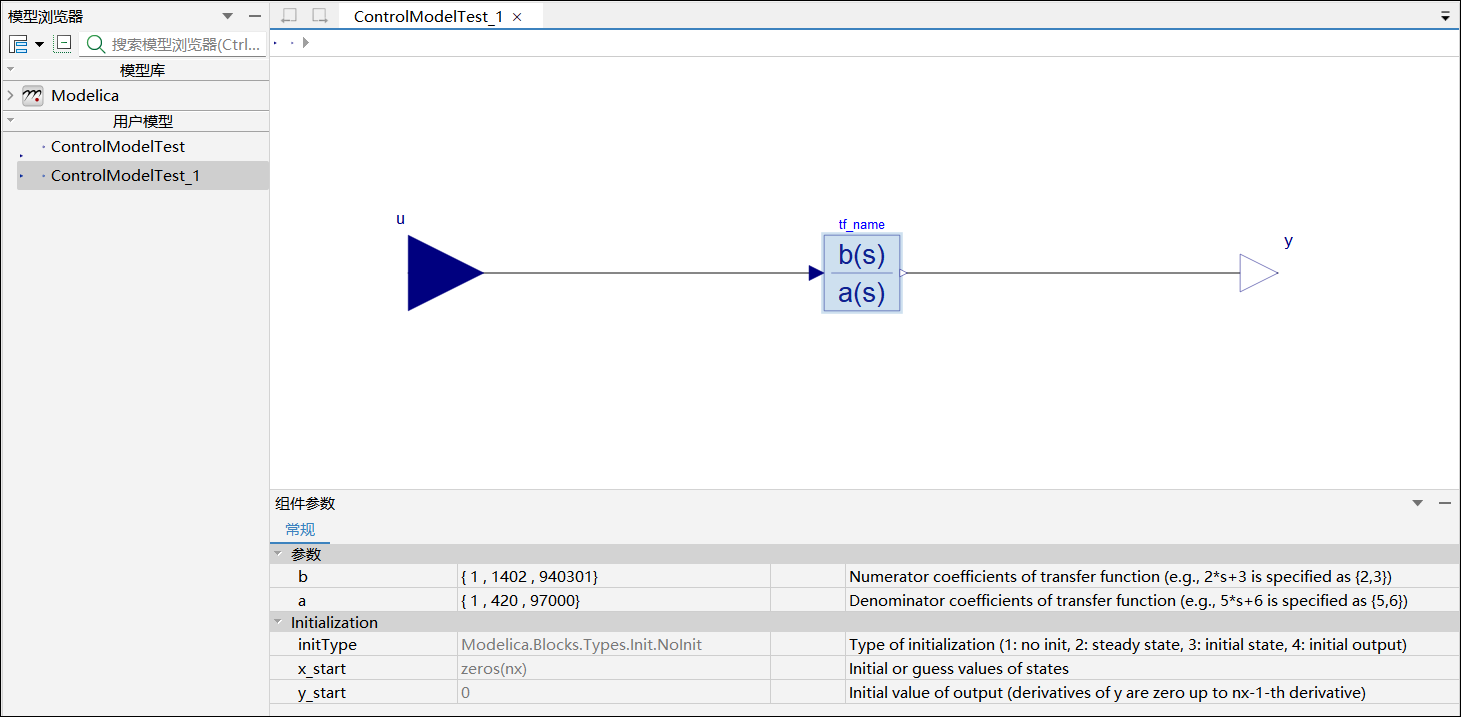This screenshot has width=1461, height=717.
Task: Select the input u triangle connector
Action: 445,272
